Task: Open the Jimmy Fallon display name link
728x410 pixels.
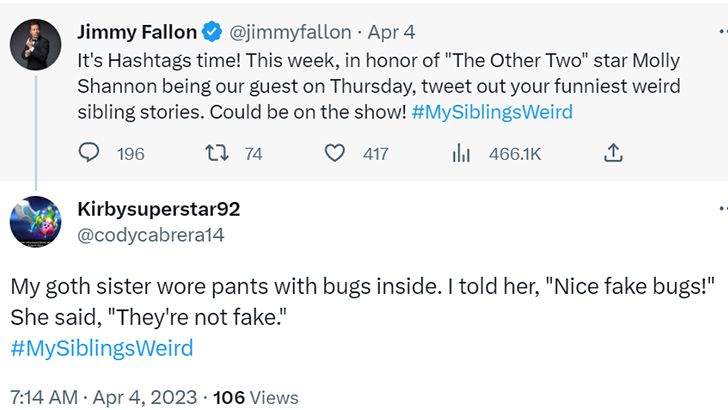Action: tap(137, 32)
